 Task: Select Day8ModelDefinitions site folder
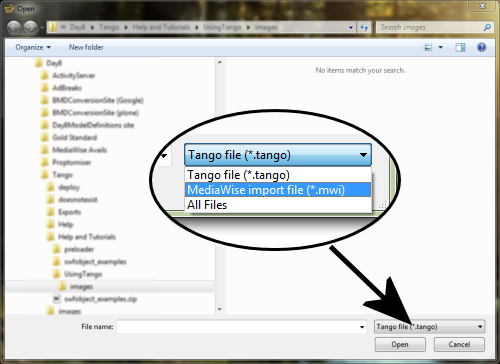point(93,125)
